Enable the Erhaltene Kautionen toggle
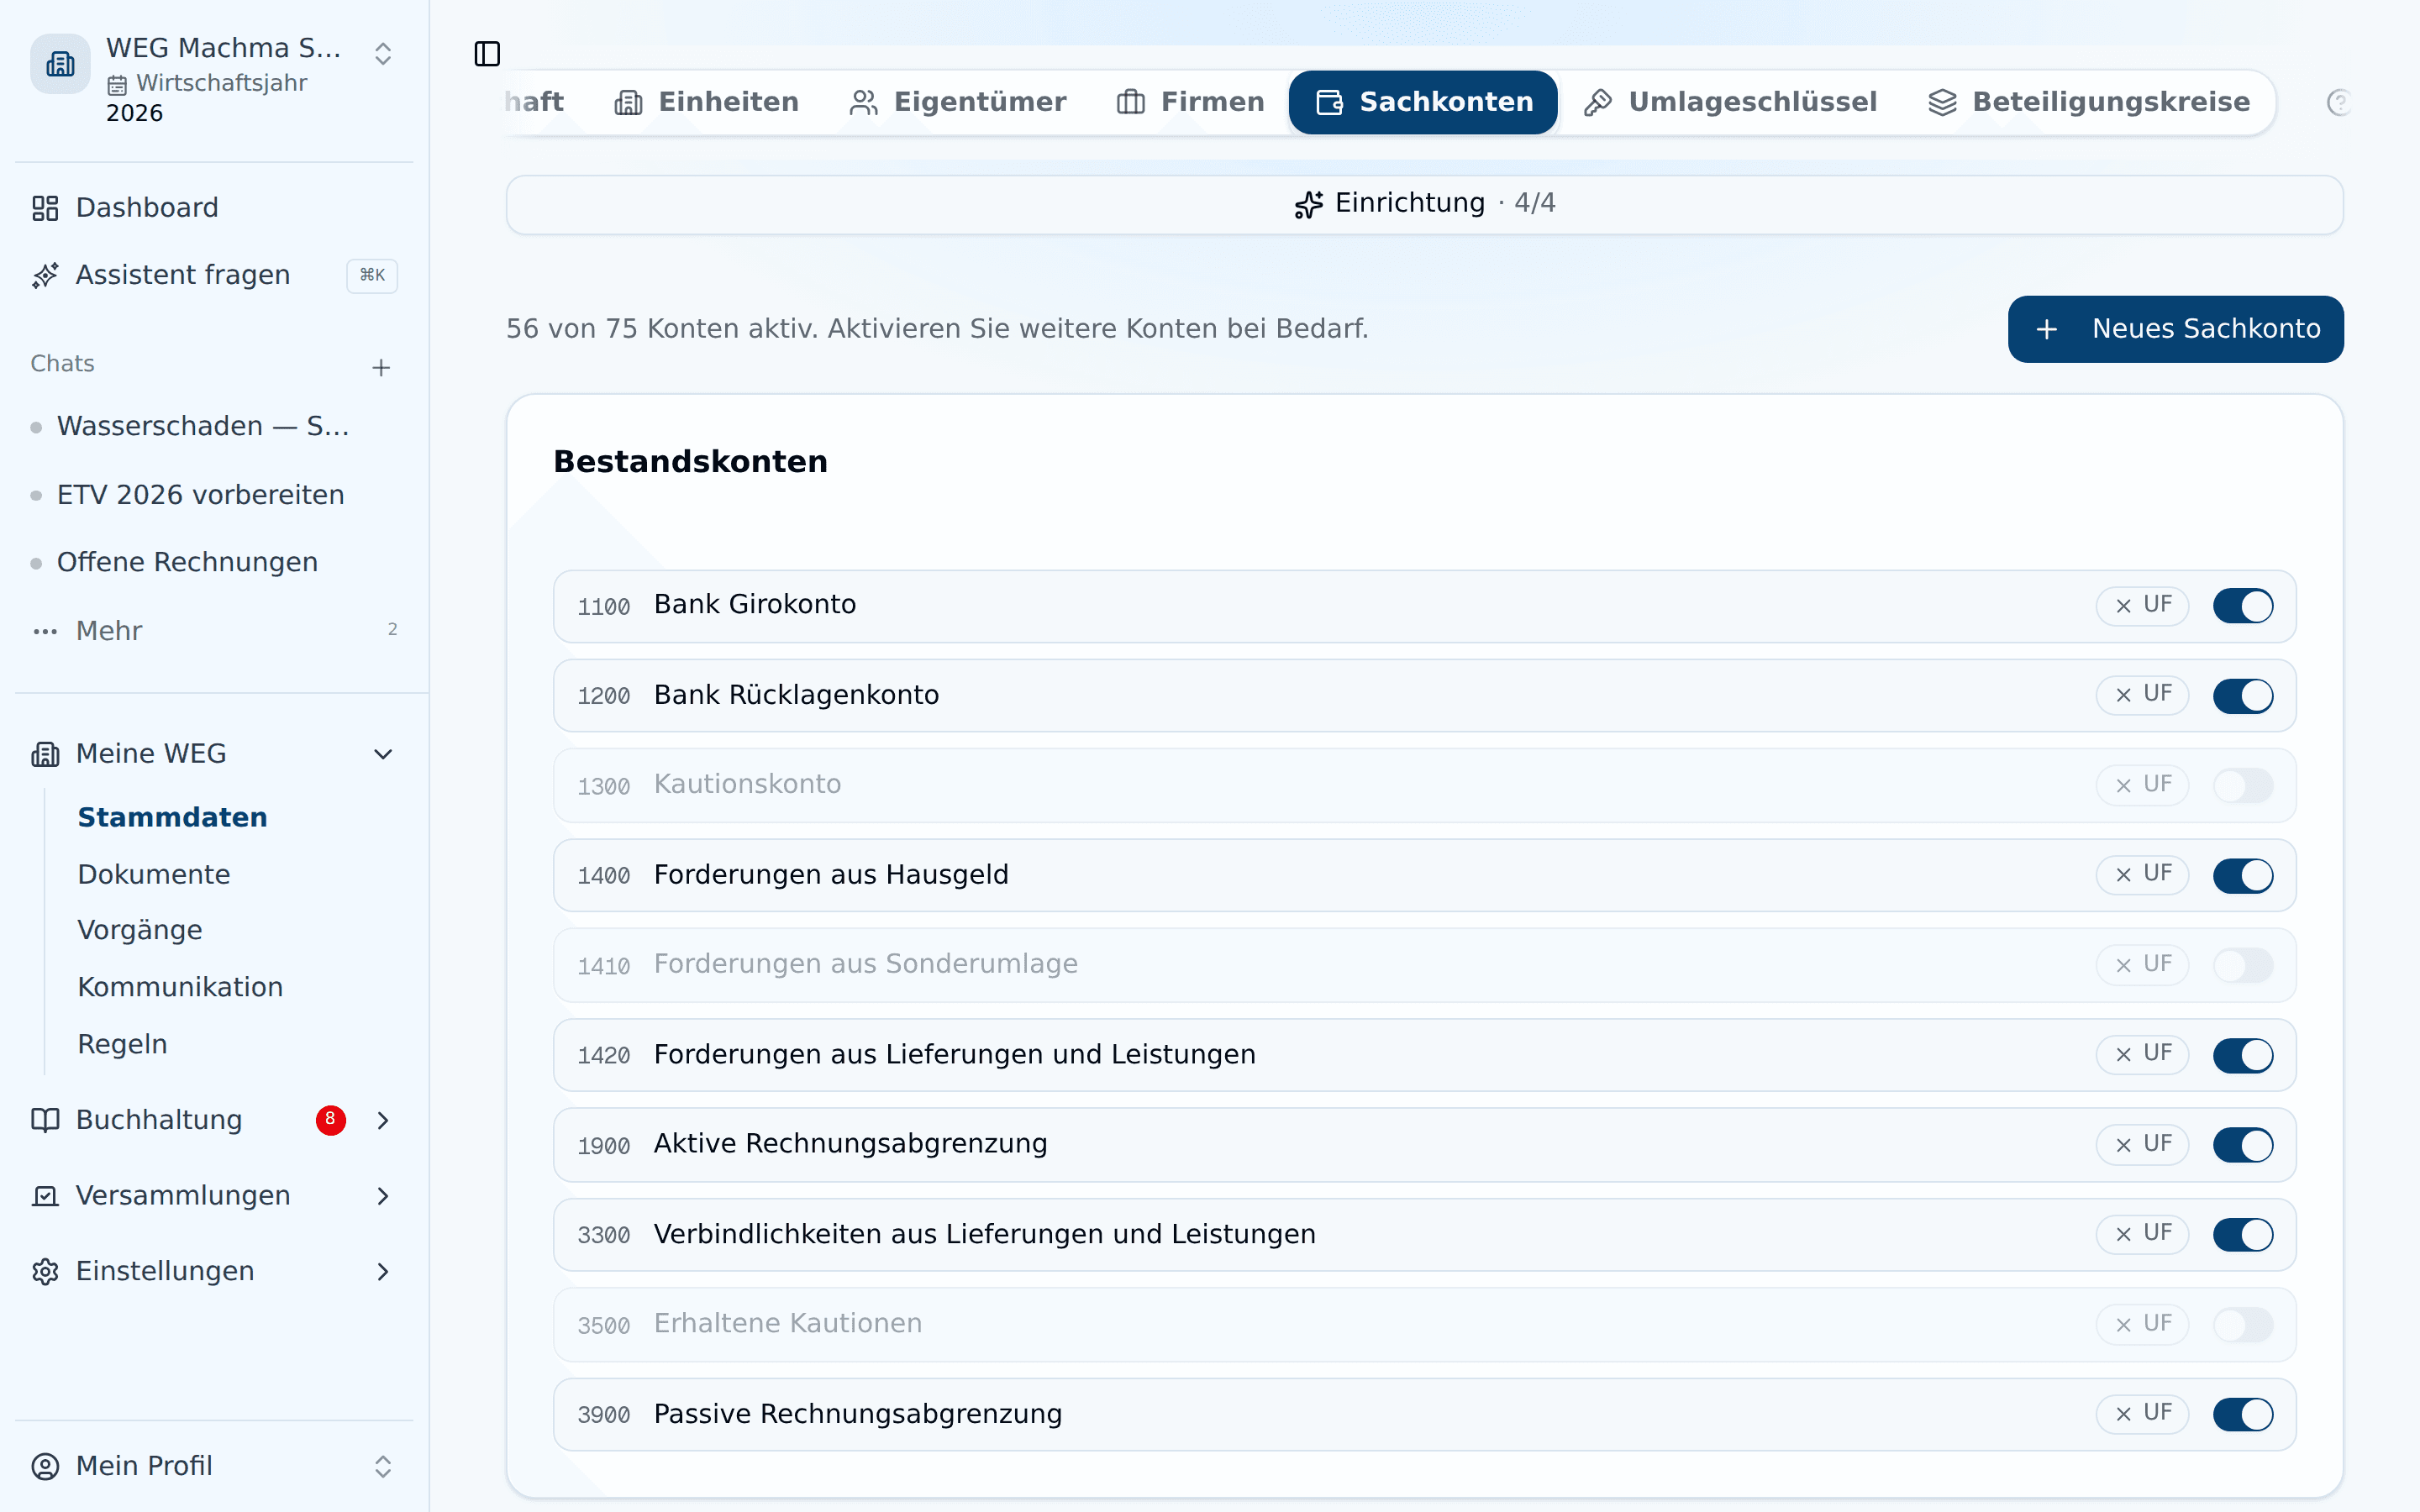Screen dimensions: 2420x1512 coord(2242,1325)
